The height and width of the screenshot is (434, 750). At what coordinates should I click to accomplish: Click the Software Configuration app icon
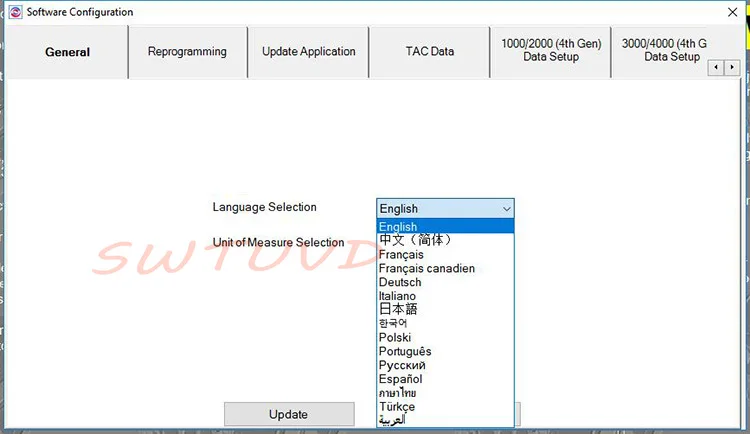coord(15,12)
